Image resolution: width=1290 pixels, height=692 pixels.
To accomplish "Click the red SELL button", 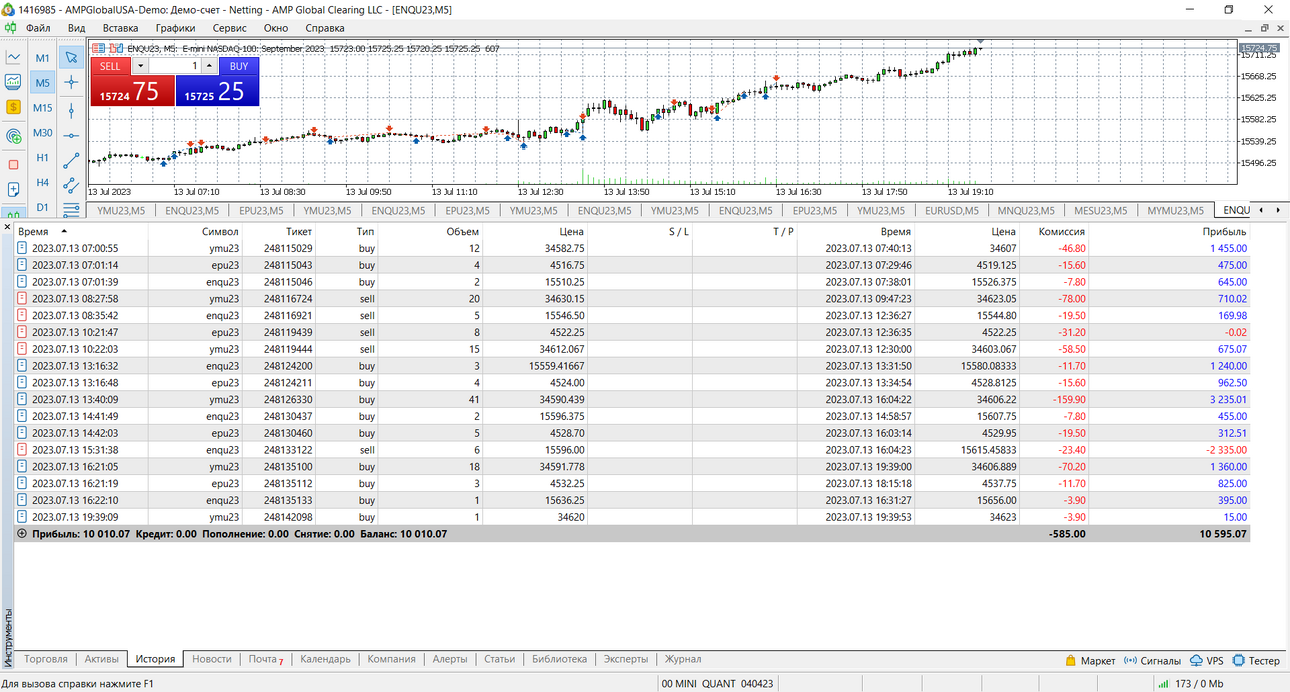I will 110,66.
